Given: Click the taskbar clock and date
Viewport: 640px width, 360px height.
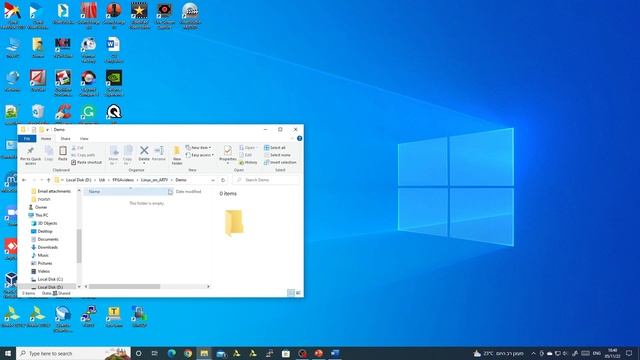Looking at the screenshot, I should (x=612, y=353).
